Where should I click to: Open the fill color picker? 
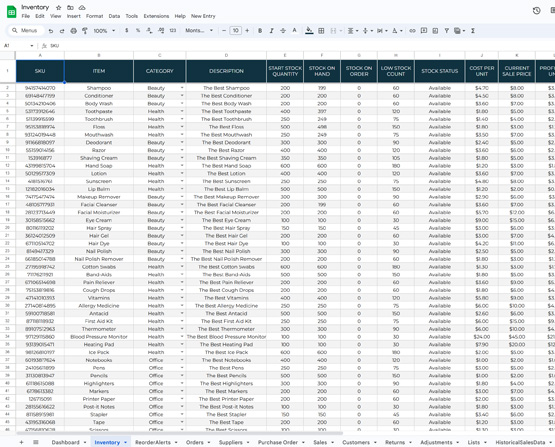(309, 31)
